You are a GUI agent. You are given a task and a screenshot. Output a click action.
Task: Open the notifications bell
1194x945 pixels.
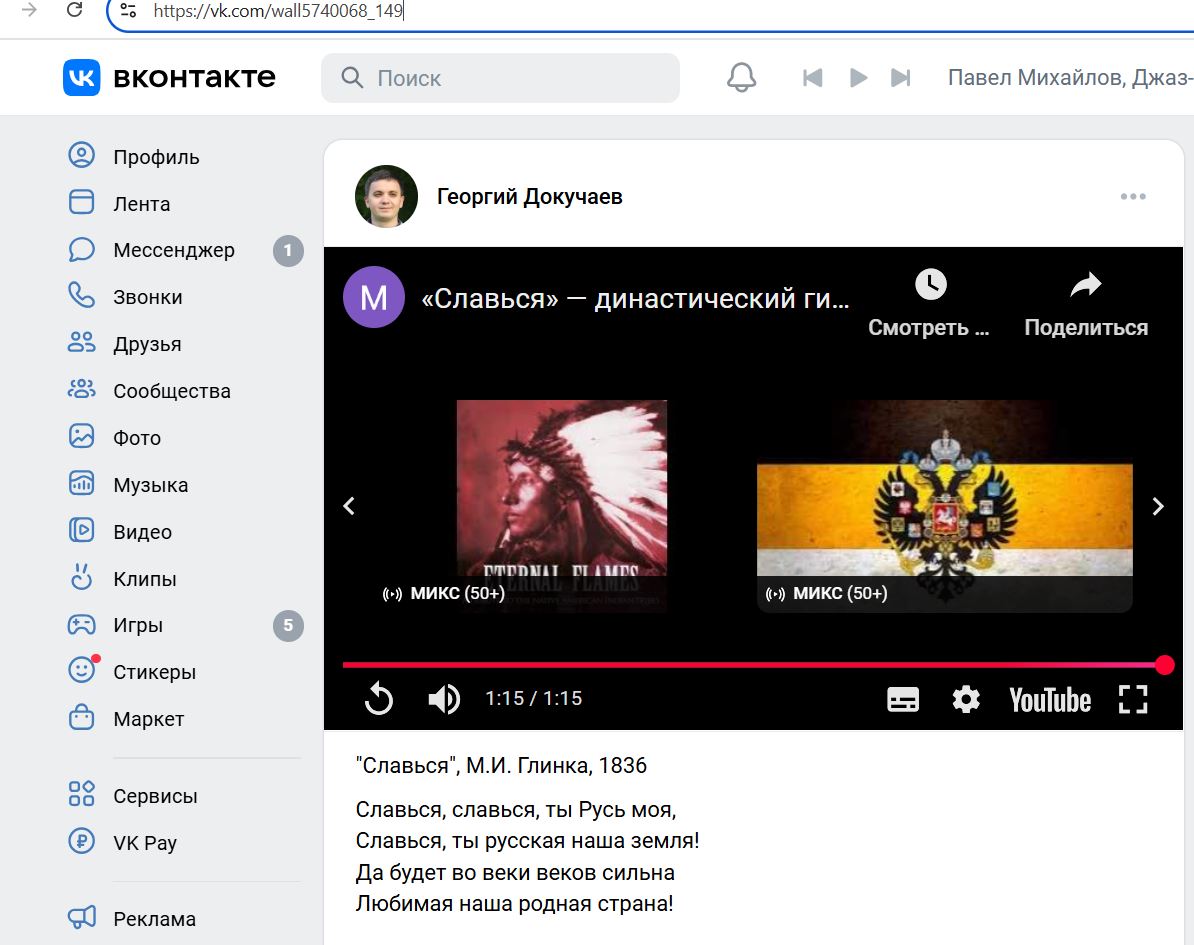coord(741,78)
